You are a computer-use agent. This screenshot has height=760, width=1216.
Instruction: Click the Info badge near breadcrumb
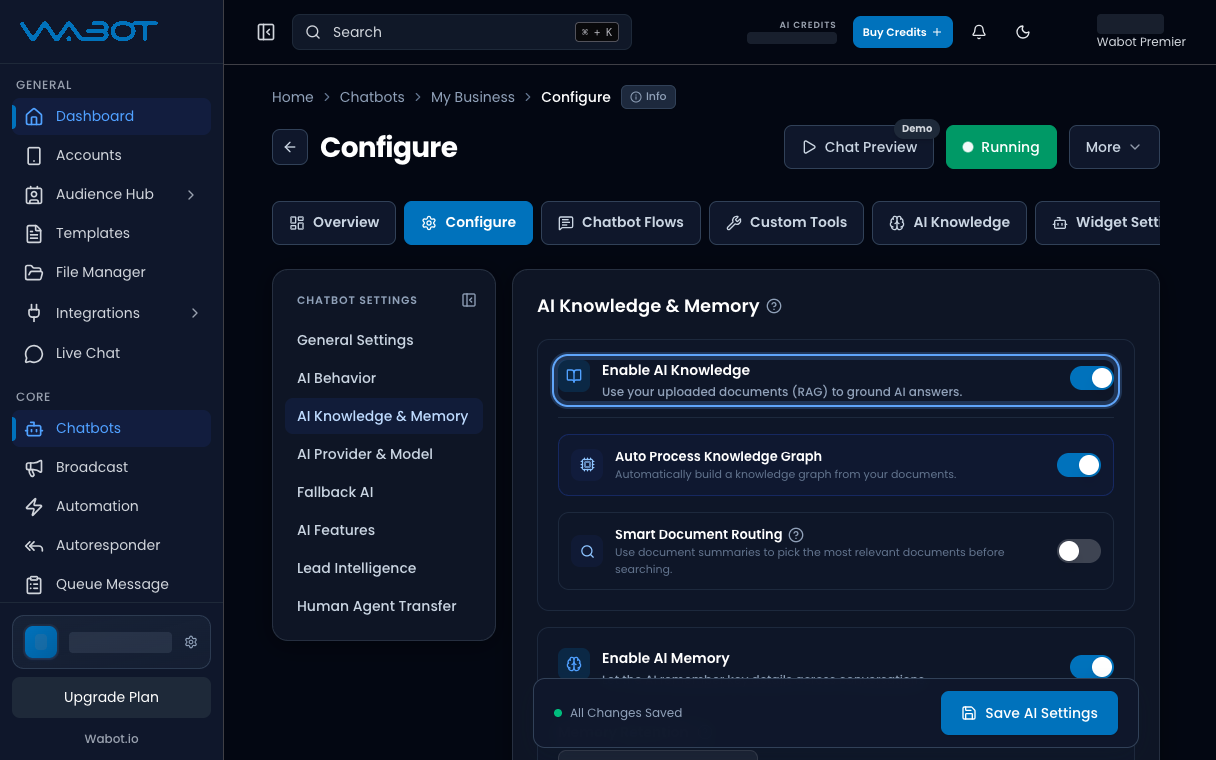648,97
